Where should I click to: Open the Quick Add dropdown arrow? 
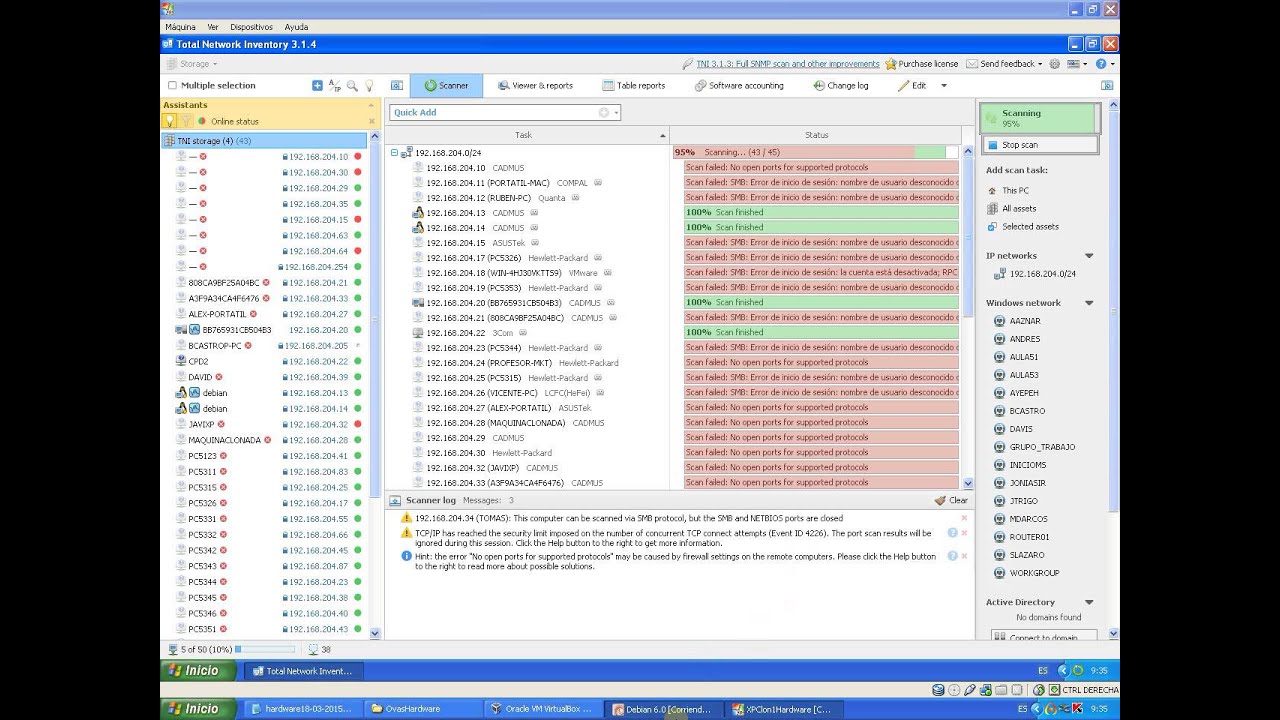[x=616, y=113]
